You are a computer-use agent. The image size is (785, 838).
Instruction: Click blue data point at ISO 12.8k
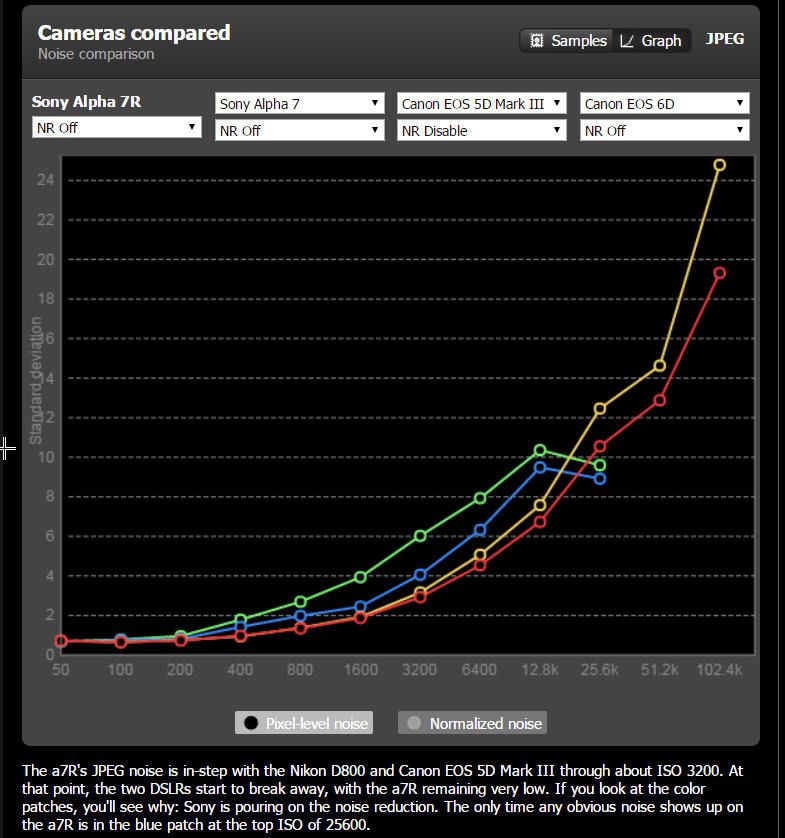(x=540, y=468)
